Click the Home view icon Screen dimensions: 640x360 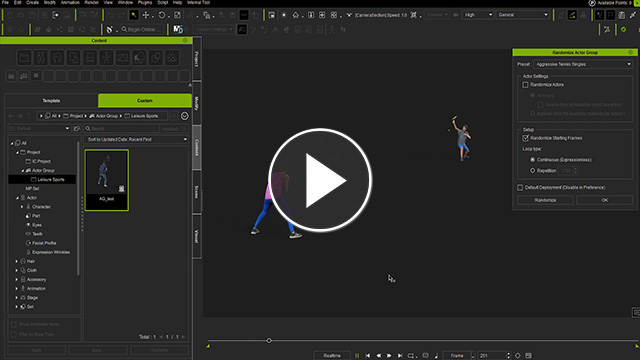296,15
